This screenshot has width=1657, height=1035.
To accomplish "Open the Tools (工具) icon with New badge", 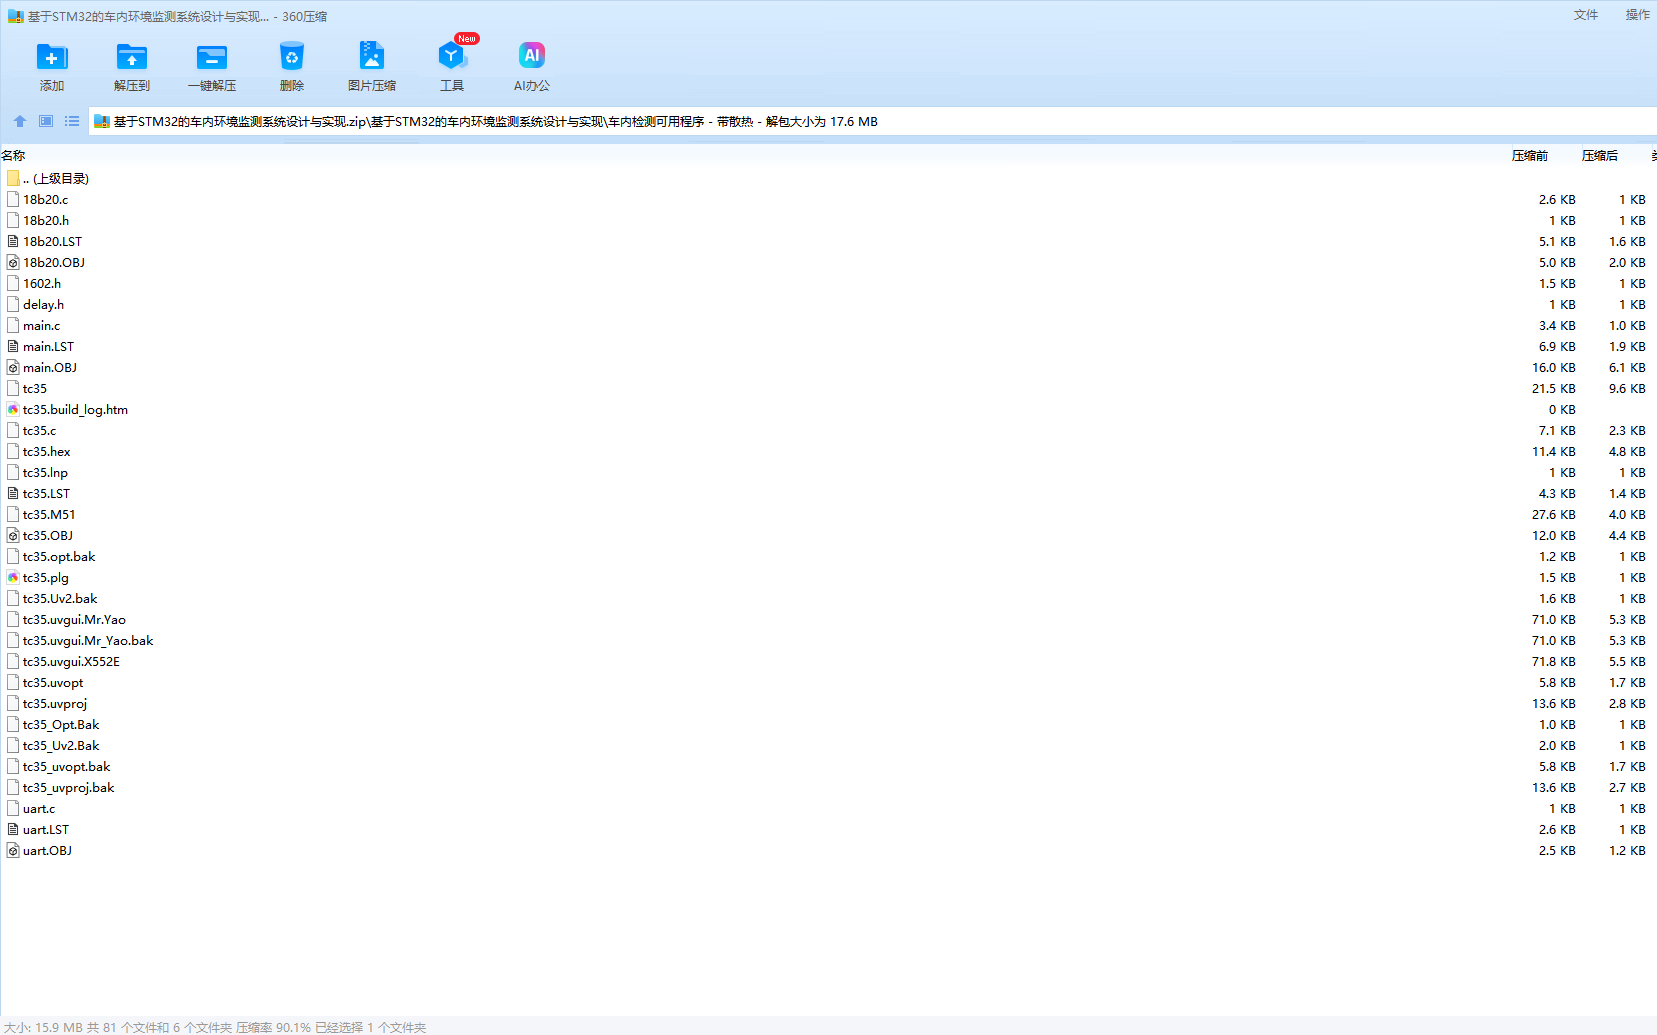I will tap(451, 58).
